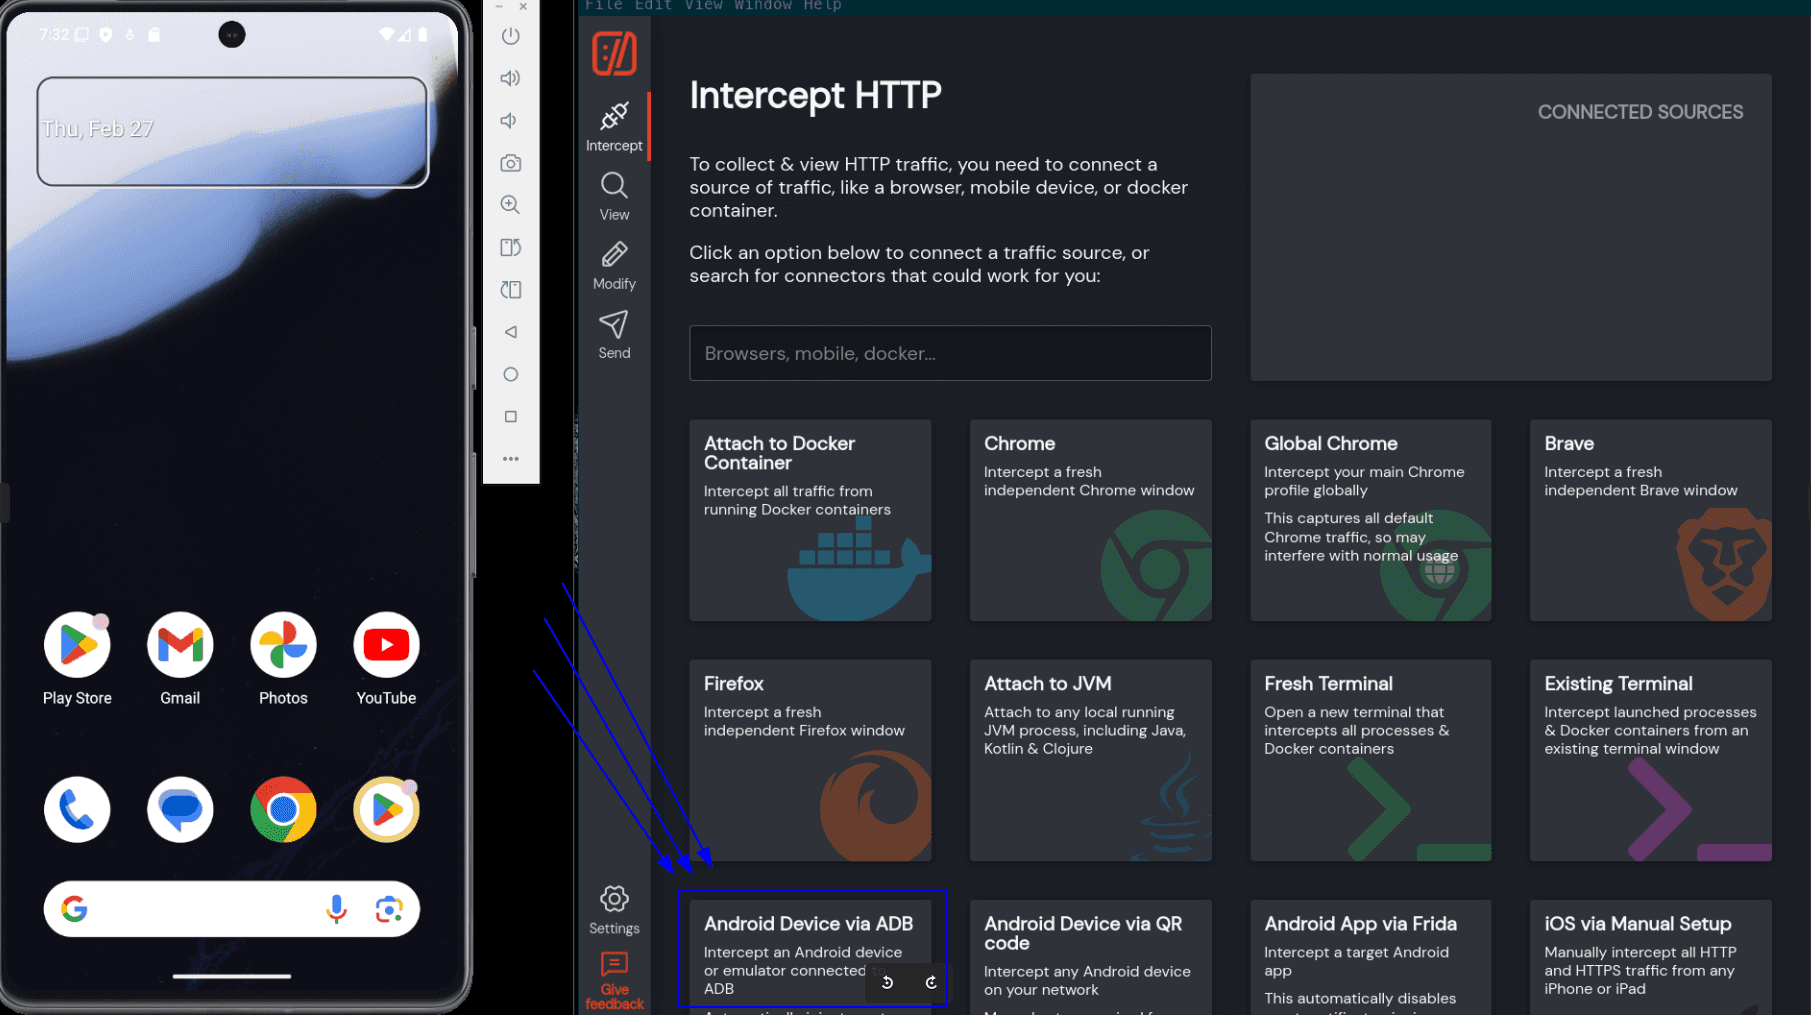Click the emulator back triangle button

click(x=510, y=332)
